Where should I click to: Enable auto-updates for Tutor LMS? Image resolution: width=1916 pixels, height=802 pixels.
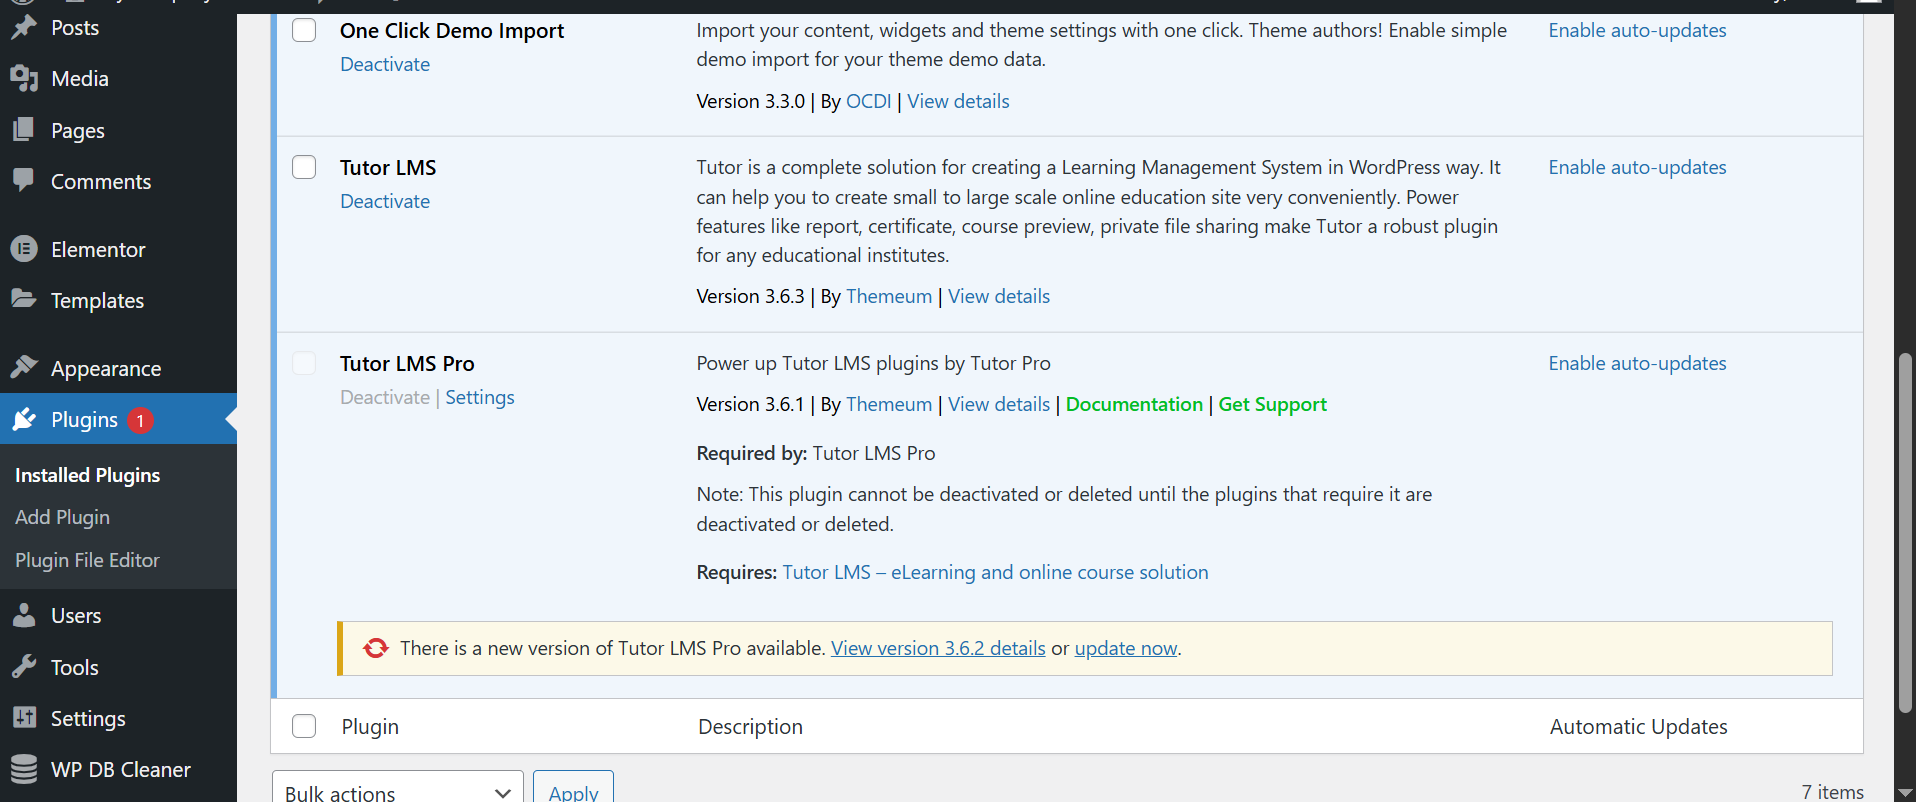click(1637, 167)
